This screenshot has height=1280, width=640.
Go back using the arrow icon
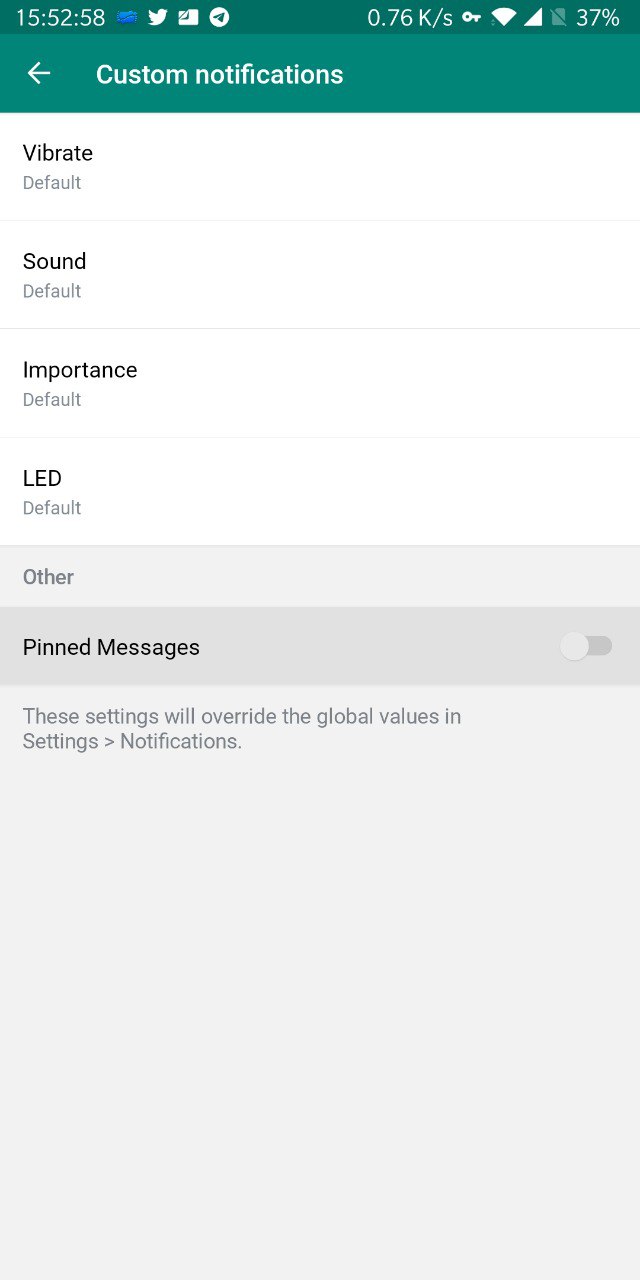[38, 74]
